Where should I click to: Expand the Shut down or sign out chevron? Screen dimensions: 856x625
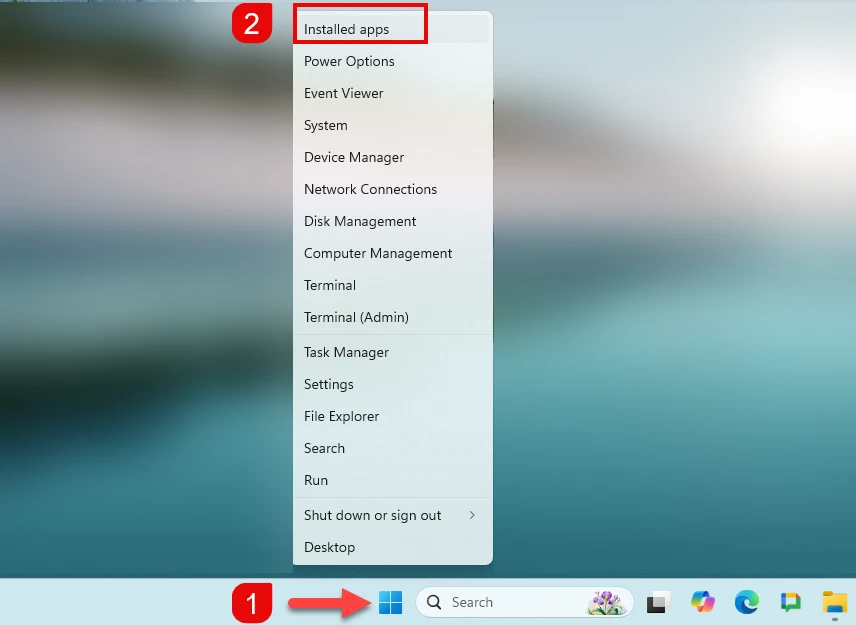click(472, 515)
